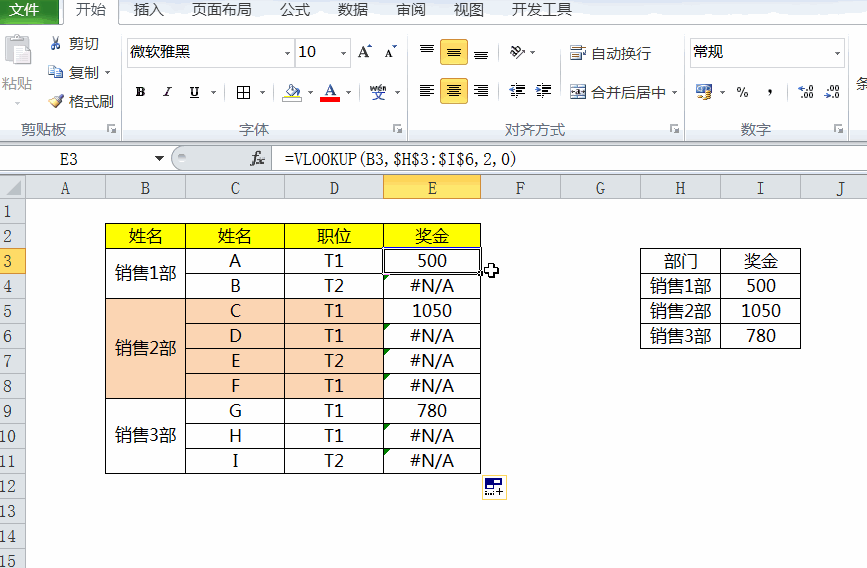Toggle middle vertical alignment
867x568 pixels.
(454, 53)
